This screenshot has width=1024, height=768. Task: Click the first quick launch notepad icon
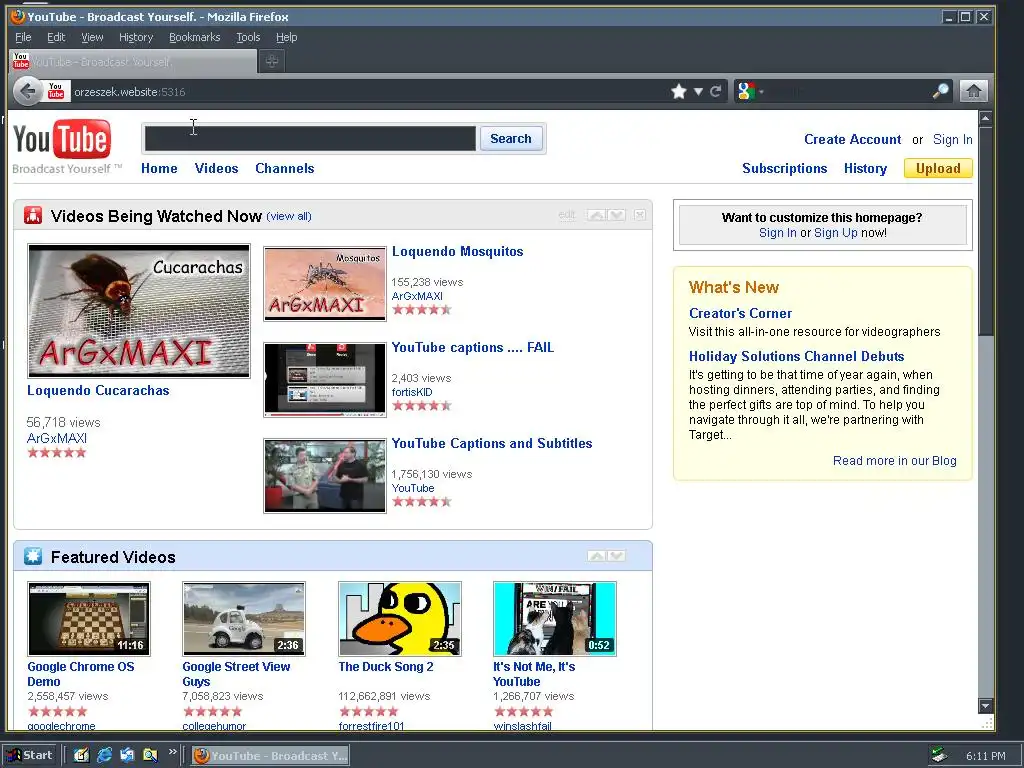click(x=81, y=756)
